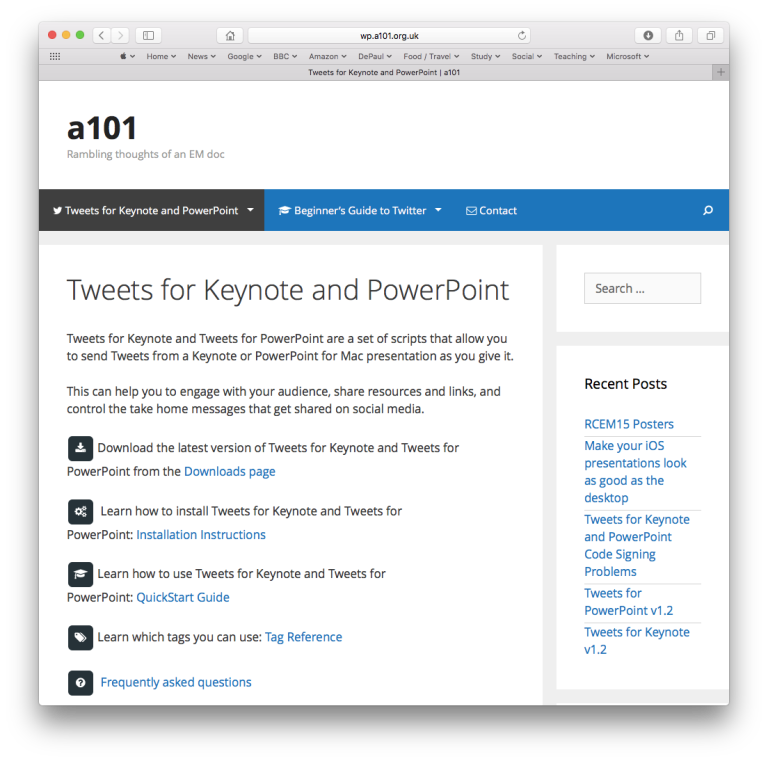This screenshot has height=761, width=768.
Task: Click the Safari back arrow button
Action: coord(102,36)
